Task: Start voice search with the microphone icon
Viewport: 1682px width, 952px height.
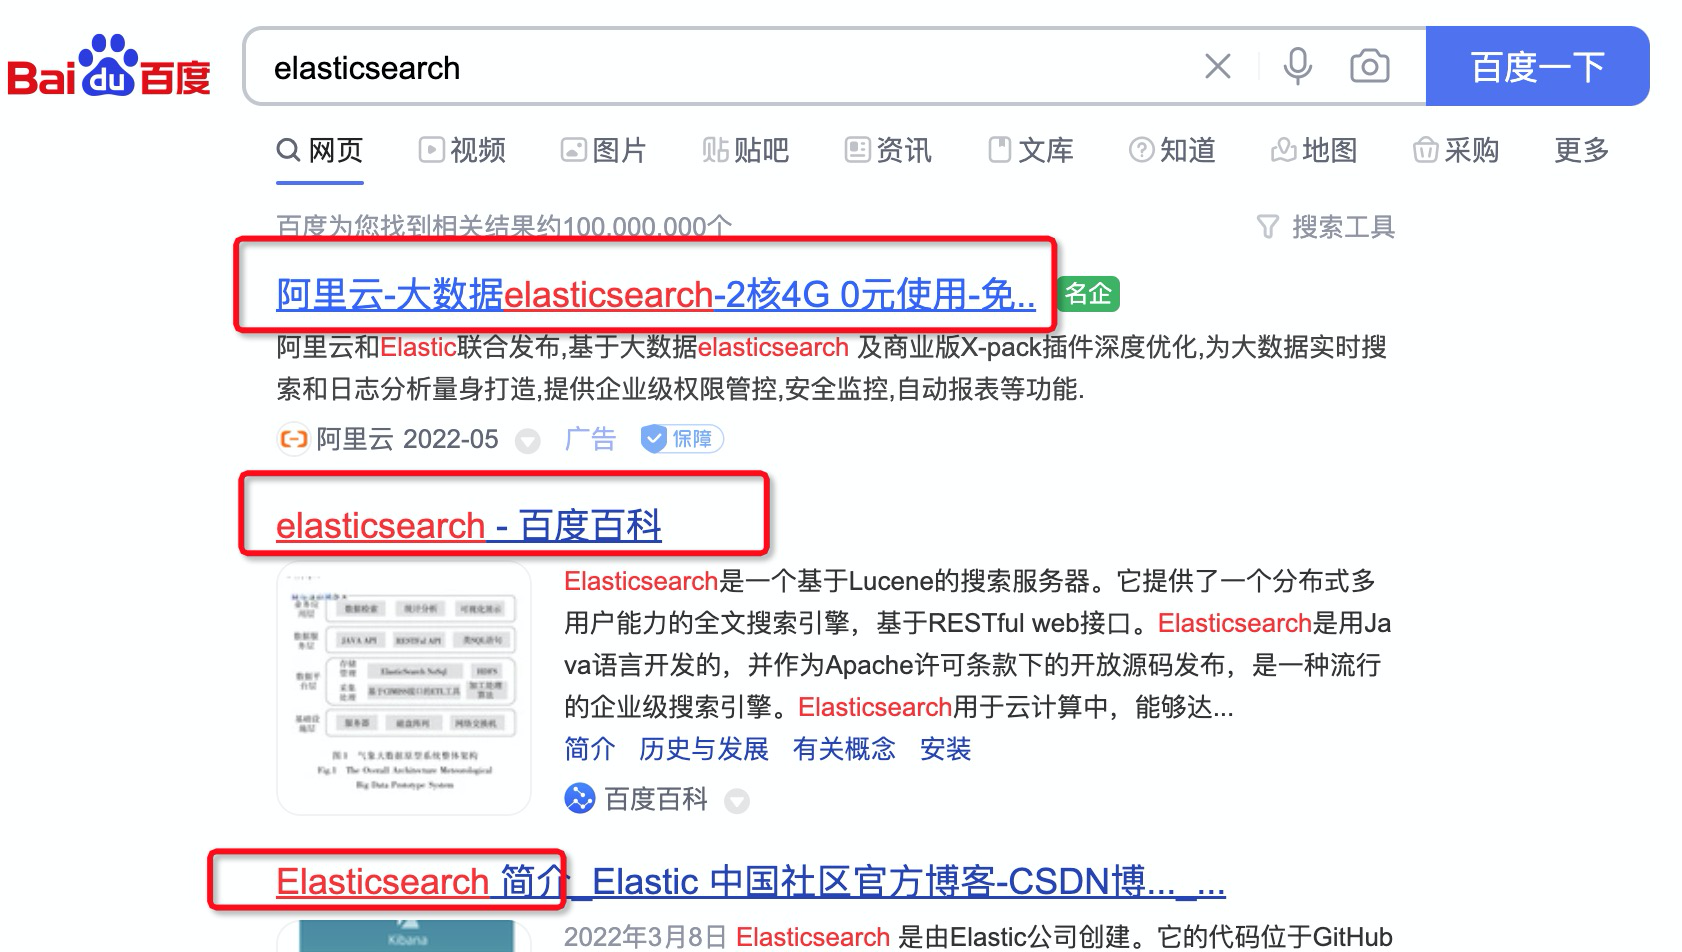Action: coord(1298,67)
